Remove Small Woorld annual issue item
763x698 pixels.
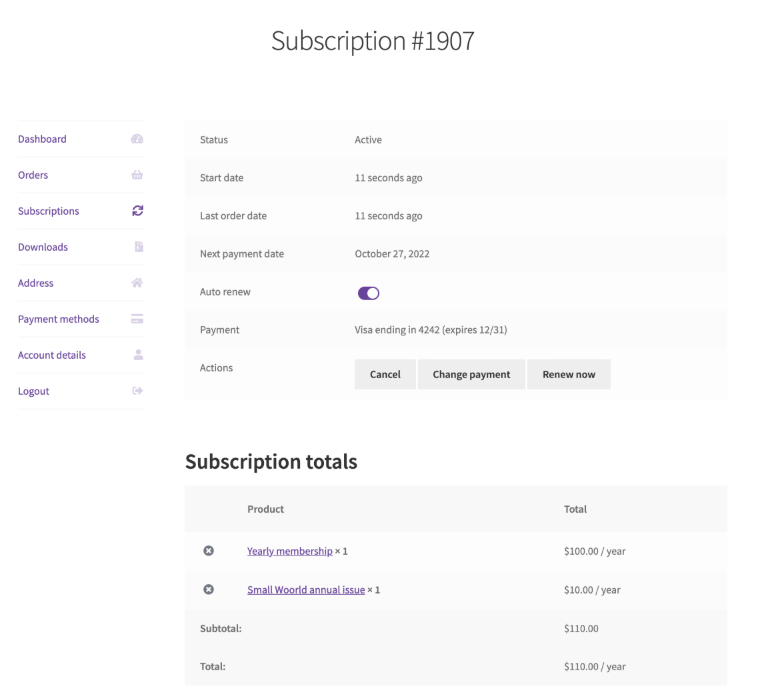(208, 590)
